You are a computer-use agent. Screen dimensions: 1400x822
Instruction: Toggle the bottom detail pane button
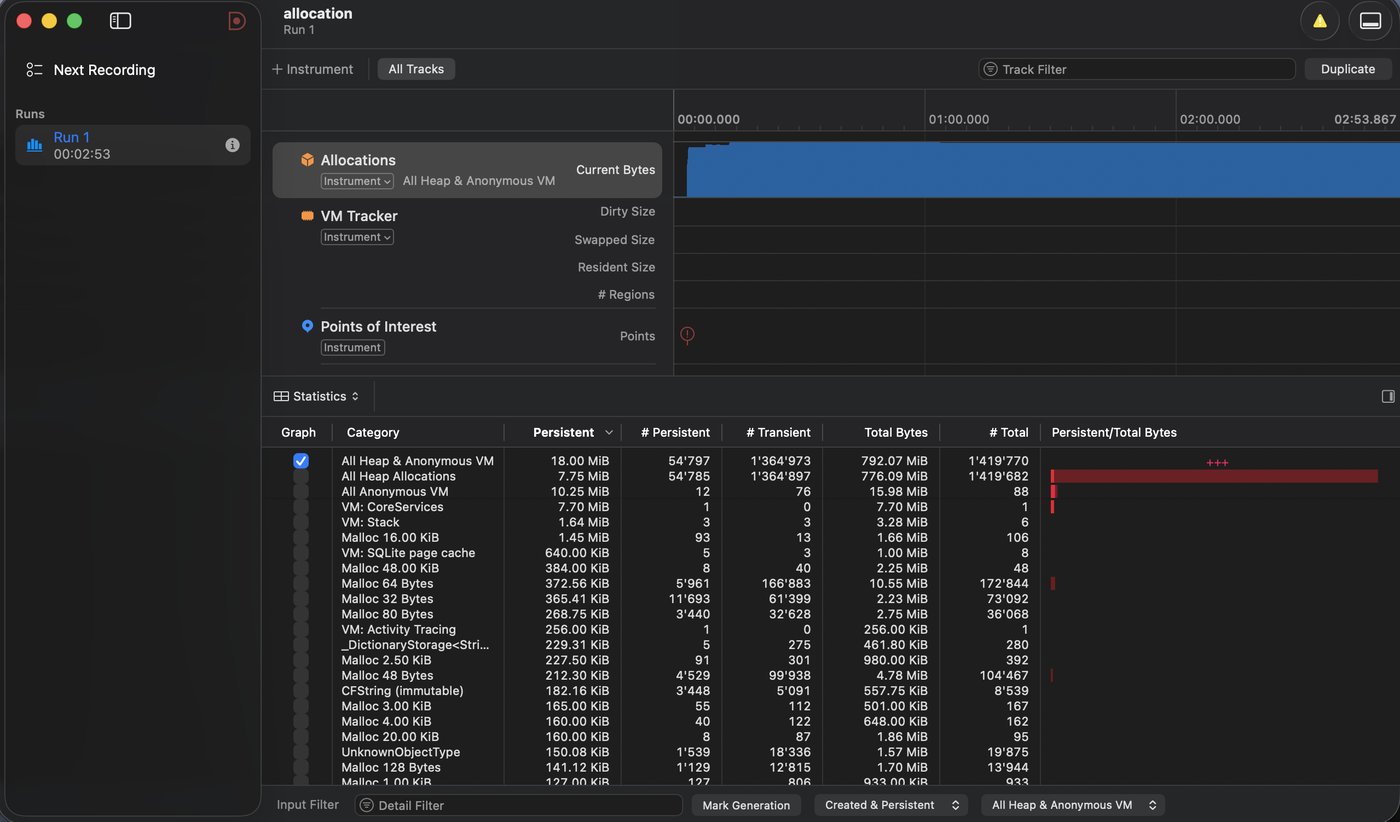(1370, 21)
